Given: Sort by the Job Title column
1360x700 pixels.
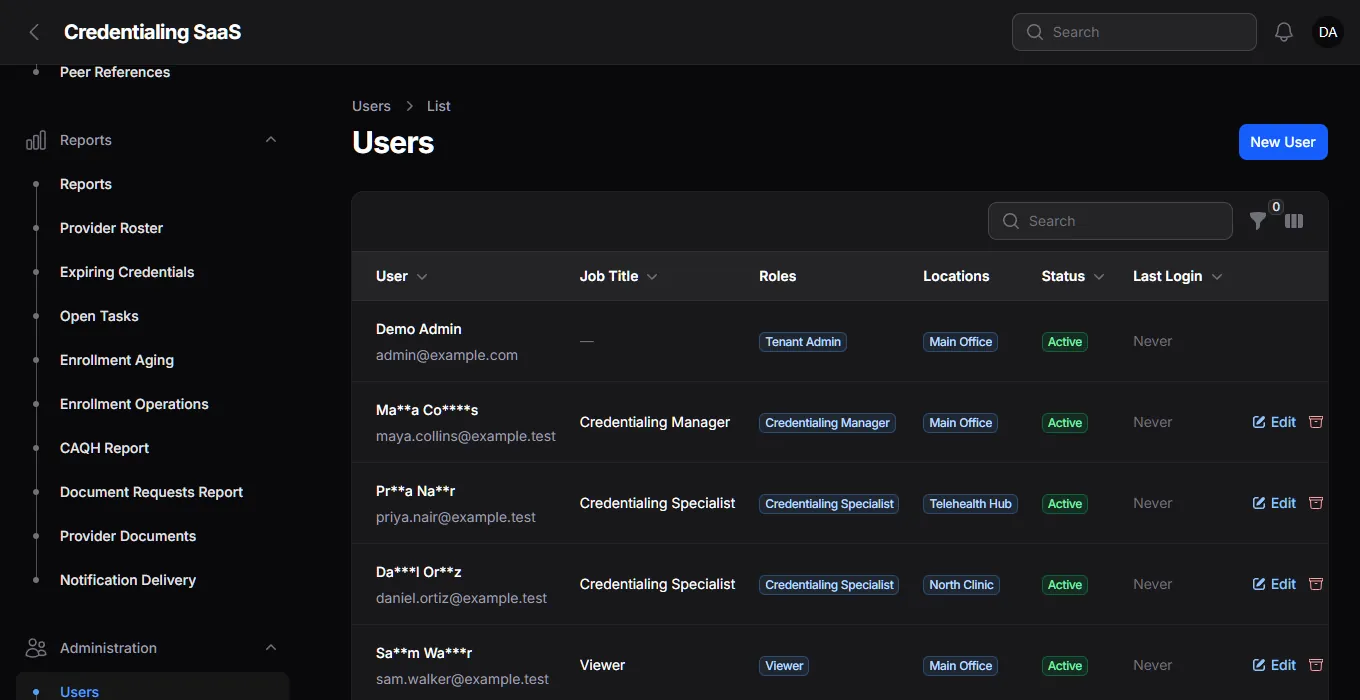Looking at the screenshot, I should tap(618, 276).
